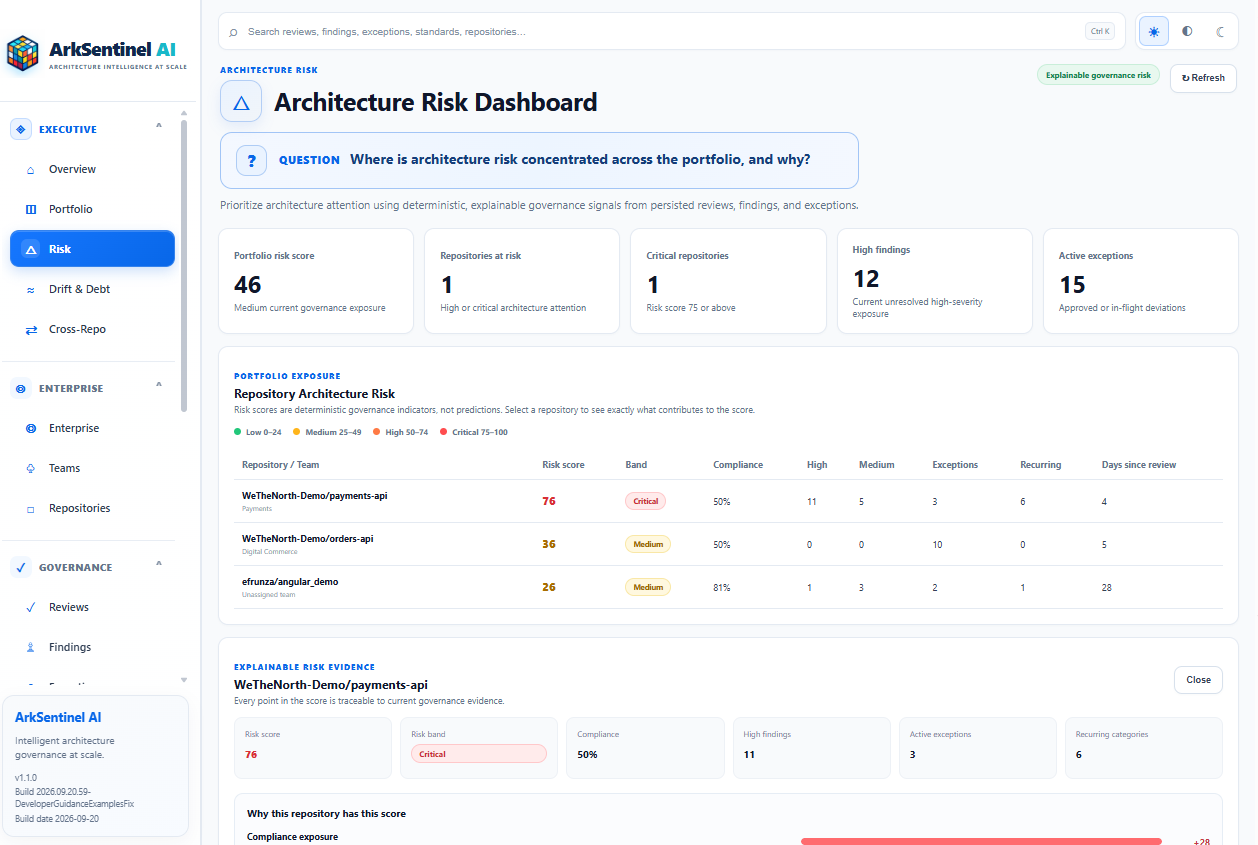This screenshot has width=1258, height=845.
Task: Click the Findings icon in sidebar
Action: coord(30,647)
